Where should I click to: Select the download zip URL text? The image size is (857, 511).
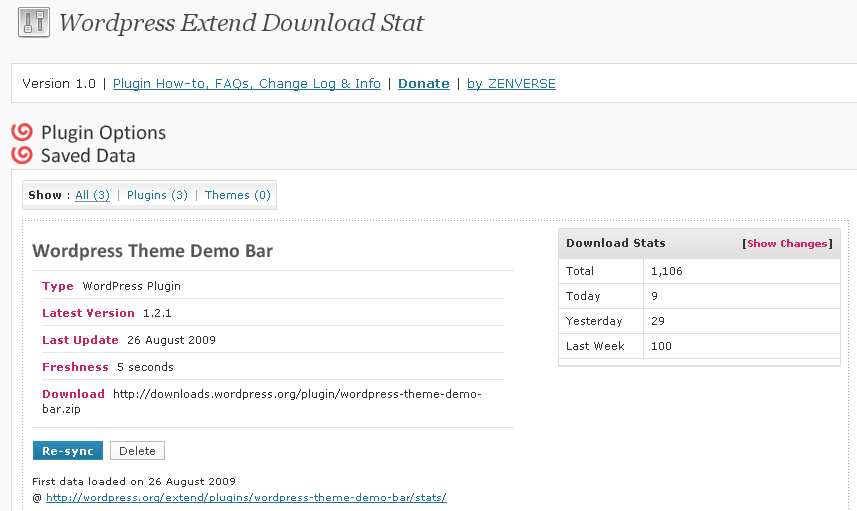(262, 401)
